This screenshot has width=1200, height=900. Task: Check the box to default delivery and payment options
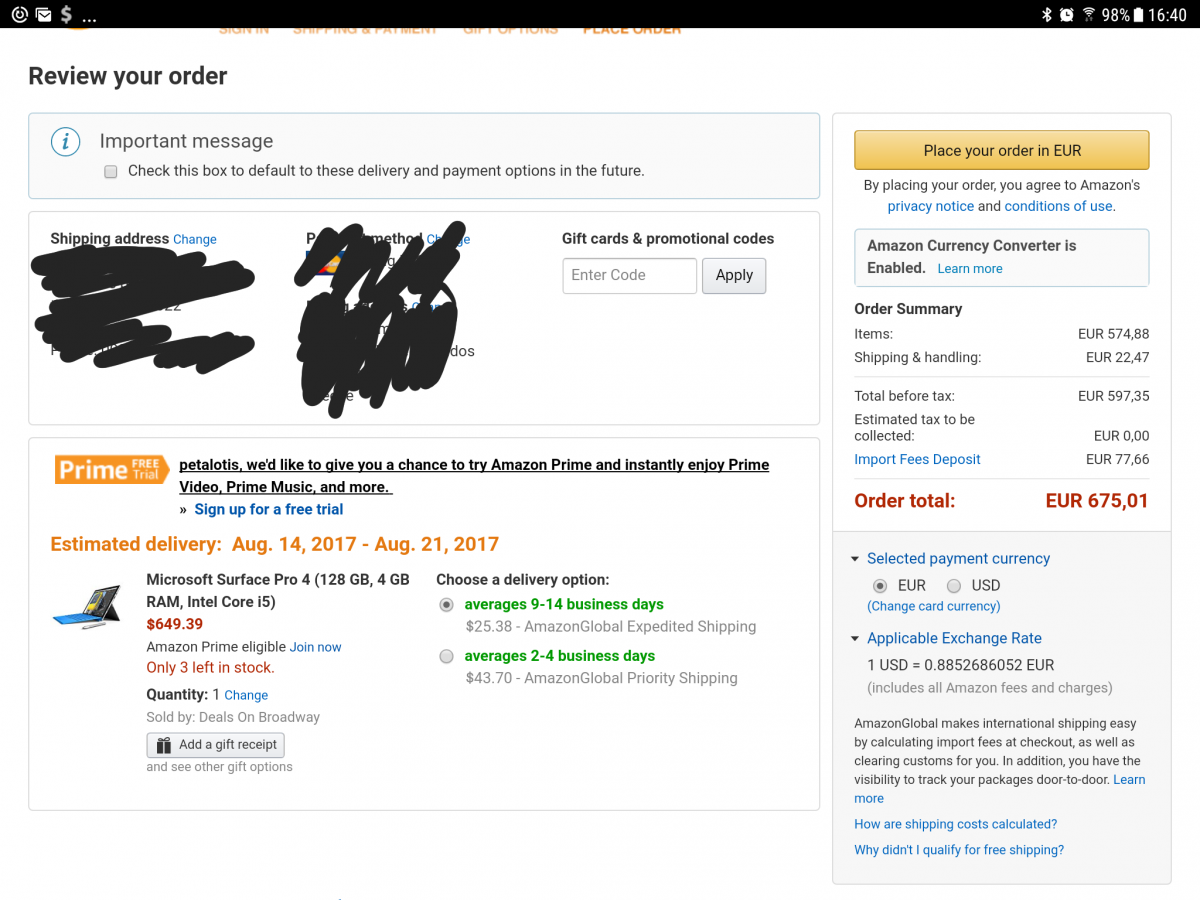111,171
